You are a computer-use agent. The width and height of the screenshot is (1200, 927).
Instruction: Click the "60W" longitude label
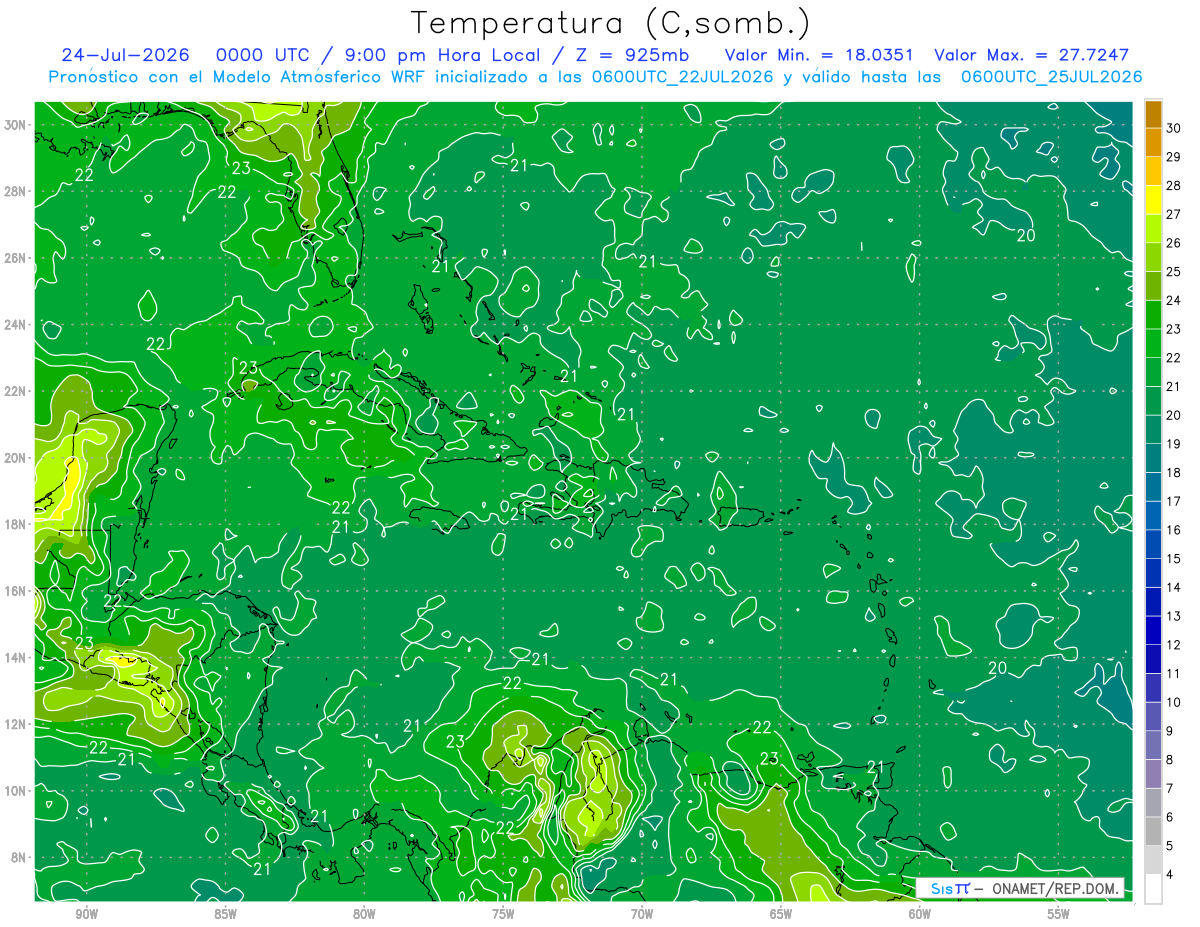click(x=920, y=914)
